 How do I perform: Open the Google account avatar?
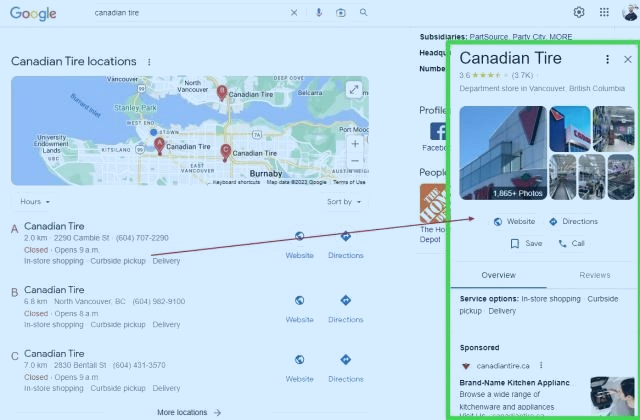click(x=631, y=12)
